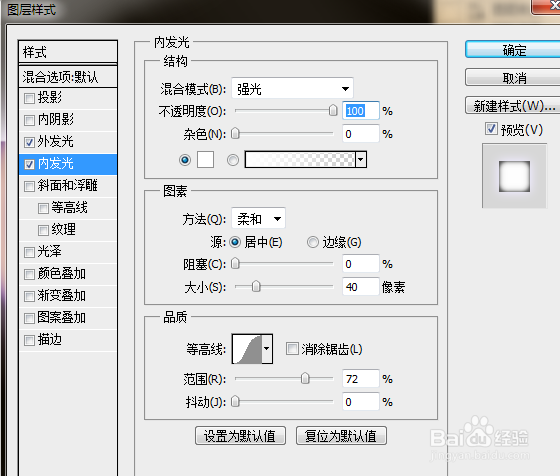Enable the 描边 stroke checkbox
Screen dimensions: 560x476
[29, 340]
